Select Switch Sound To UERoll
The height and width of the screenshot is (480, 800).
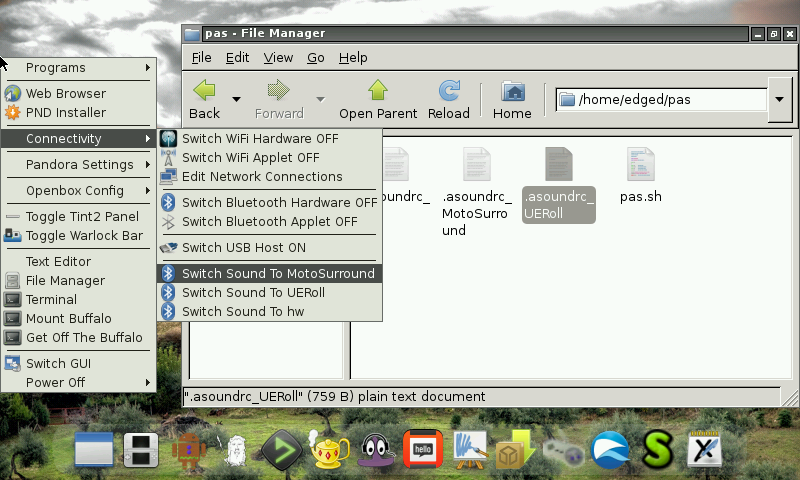[253, 292]
